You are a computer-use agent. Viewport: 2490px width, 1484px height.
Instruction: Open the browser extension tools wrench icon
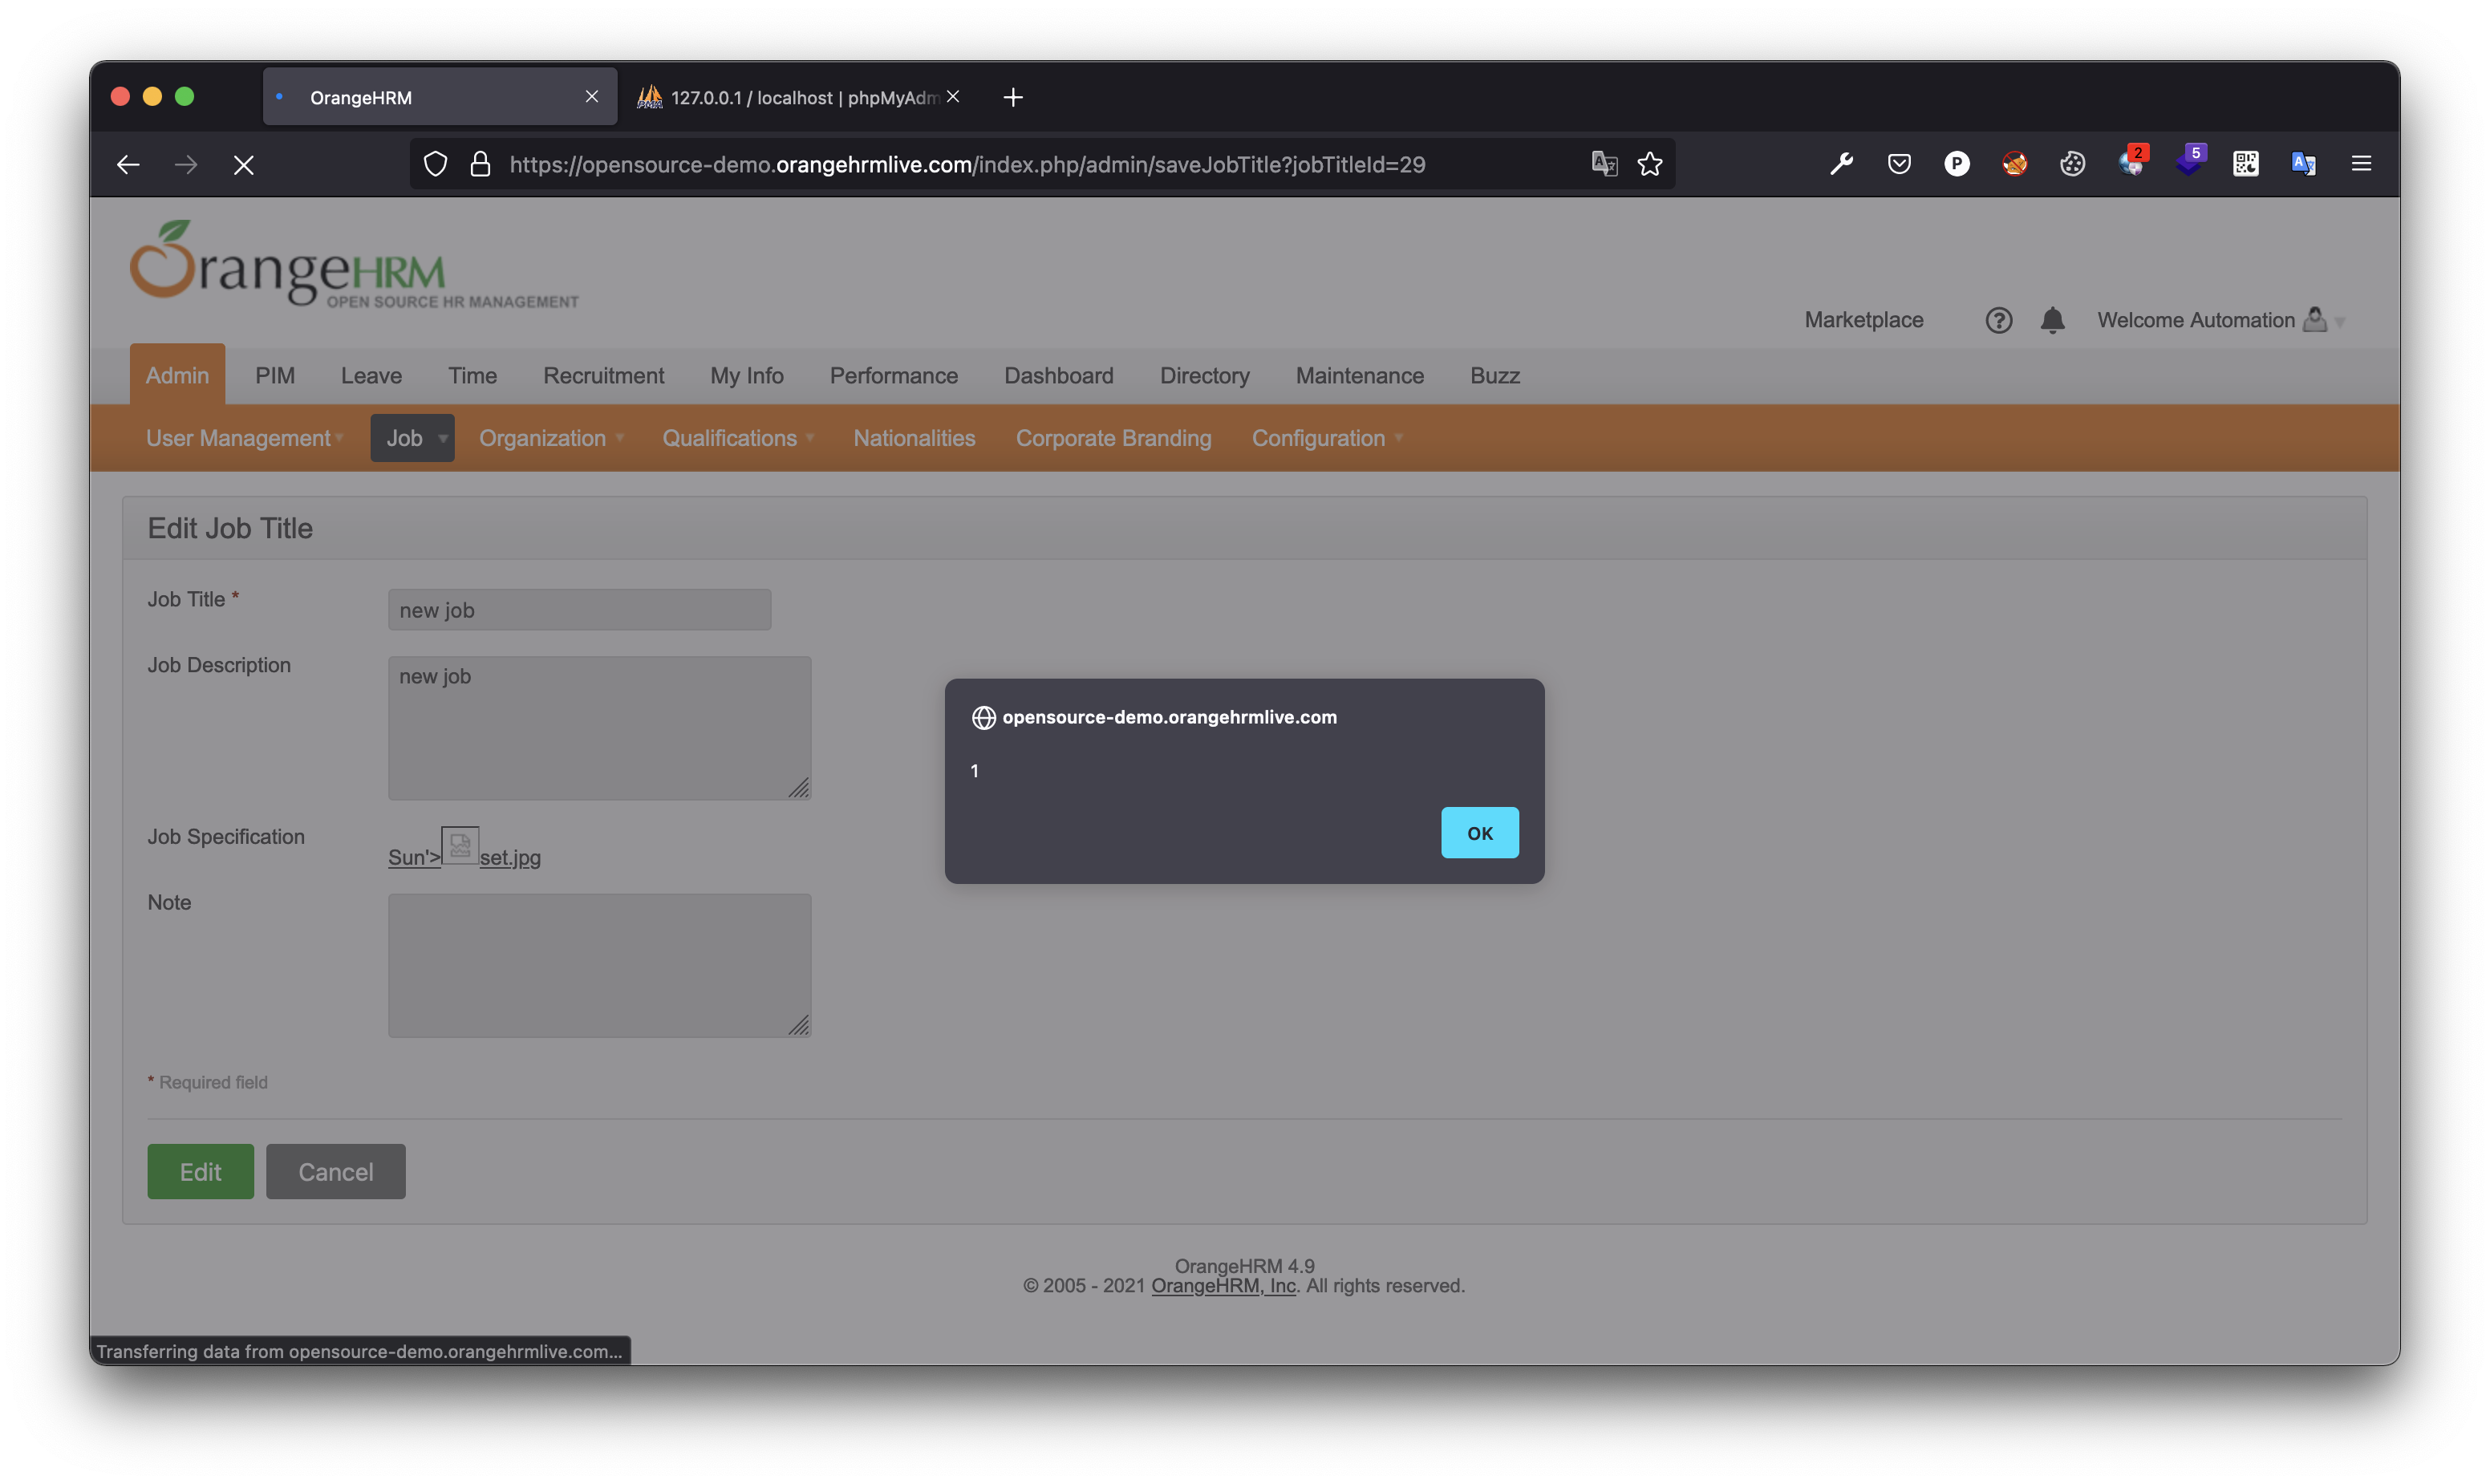pos(1841,164)
